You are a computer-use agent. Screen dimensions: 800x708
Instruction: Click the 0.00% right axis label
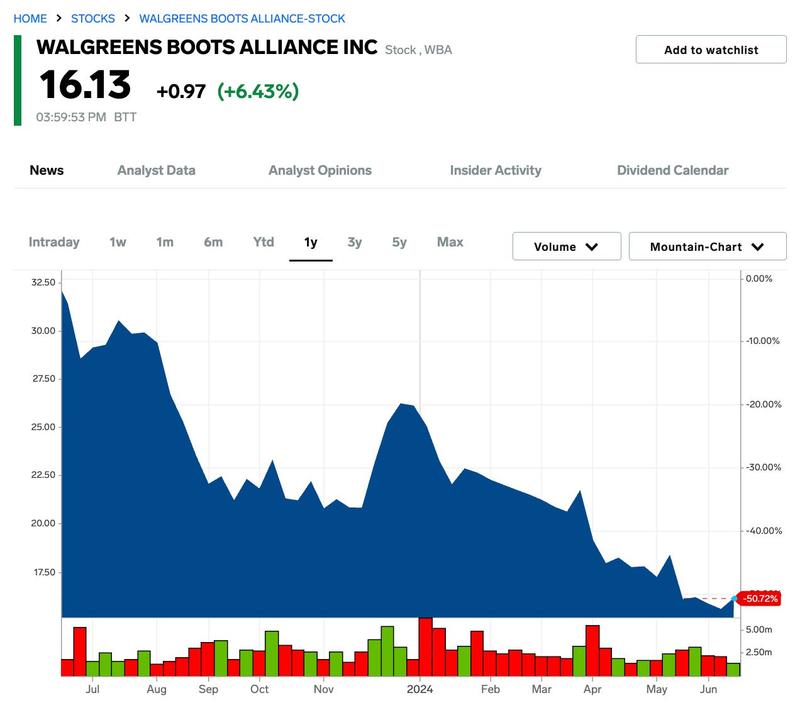click(759, 279)
